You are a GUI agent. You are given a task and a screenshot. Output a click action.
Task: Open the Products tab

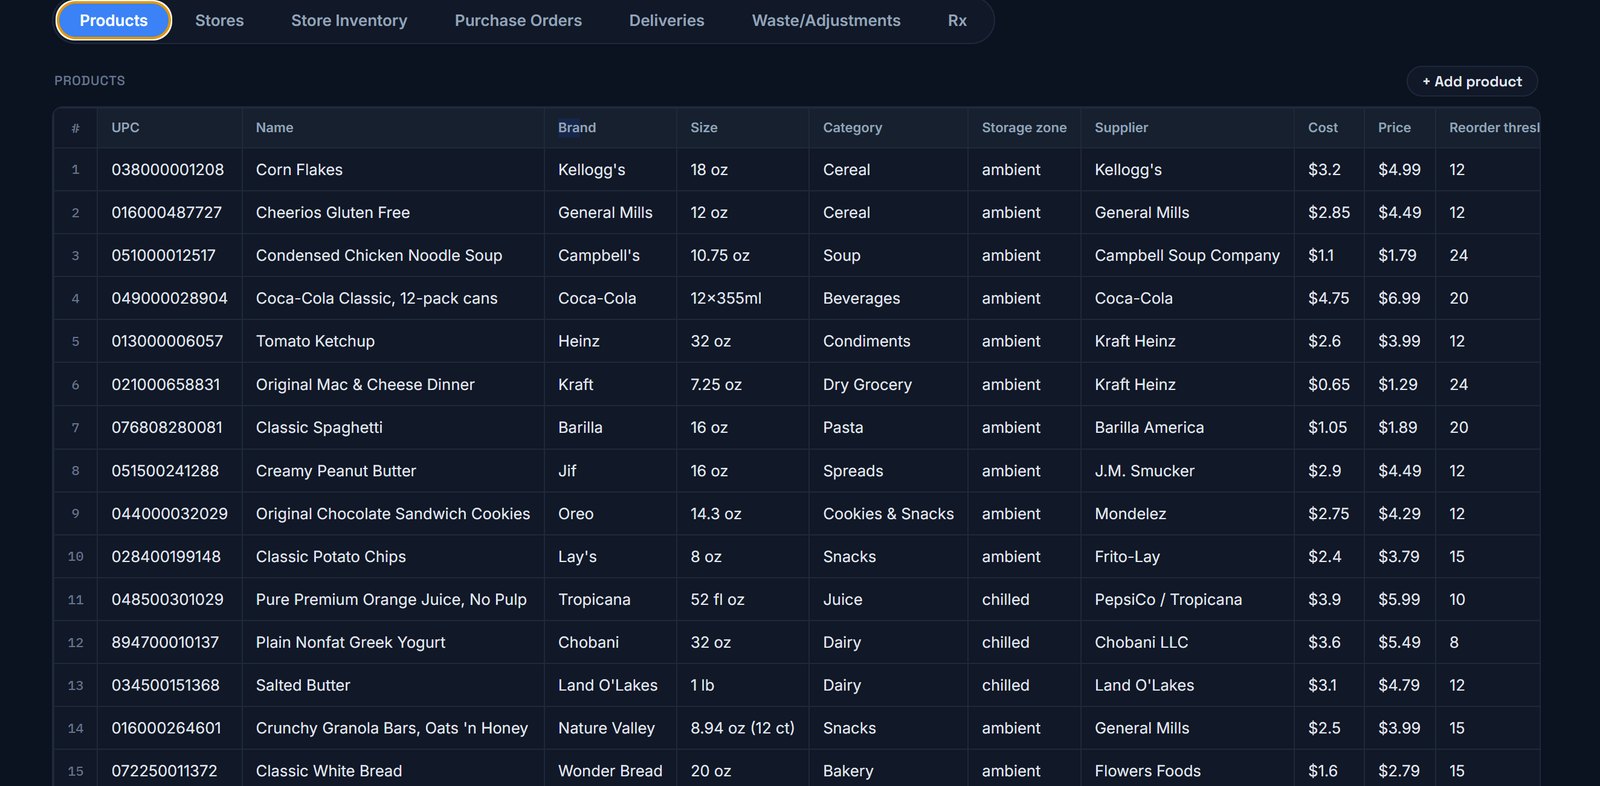tap(113, 20)
